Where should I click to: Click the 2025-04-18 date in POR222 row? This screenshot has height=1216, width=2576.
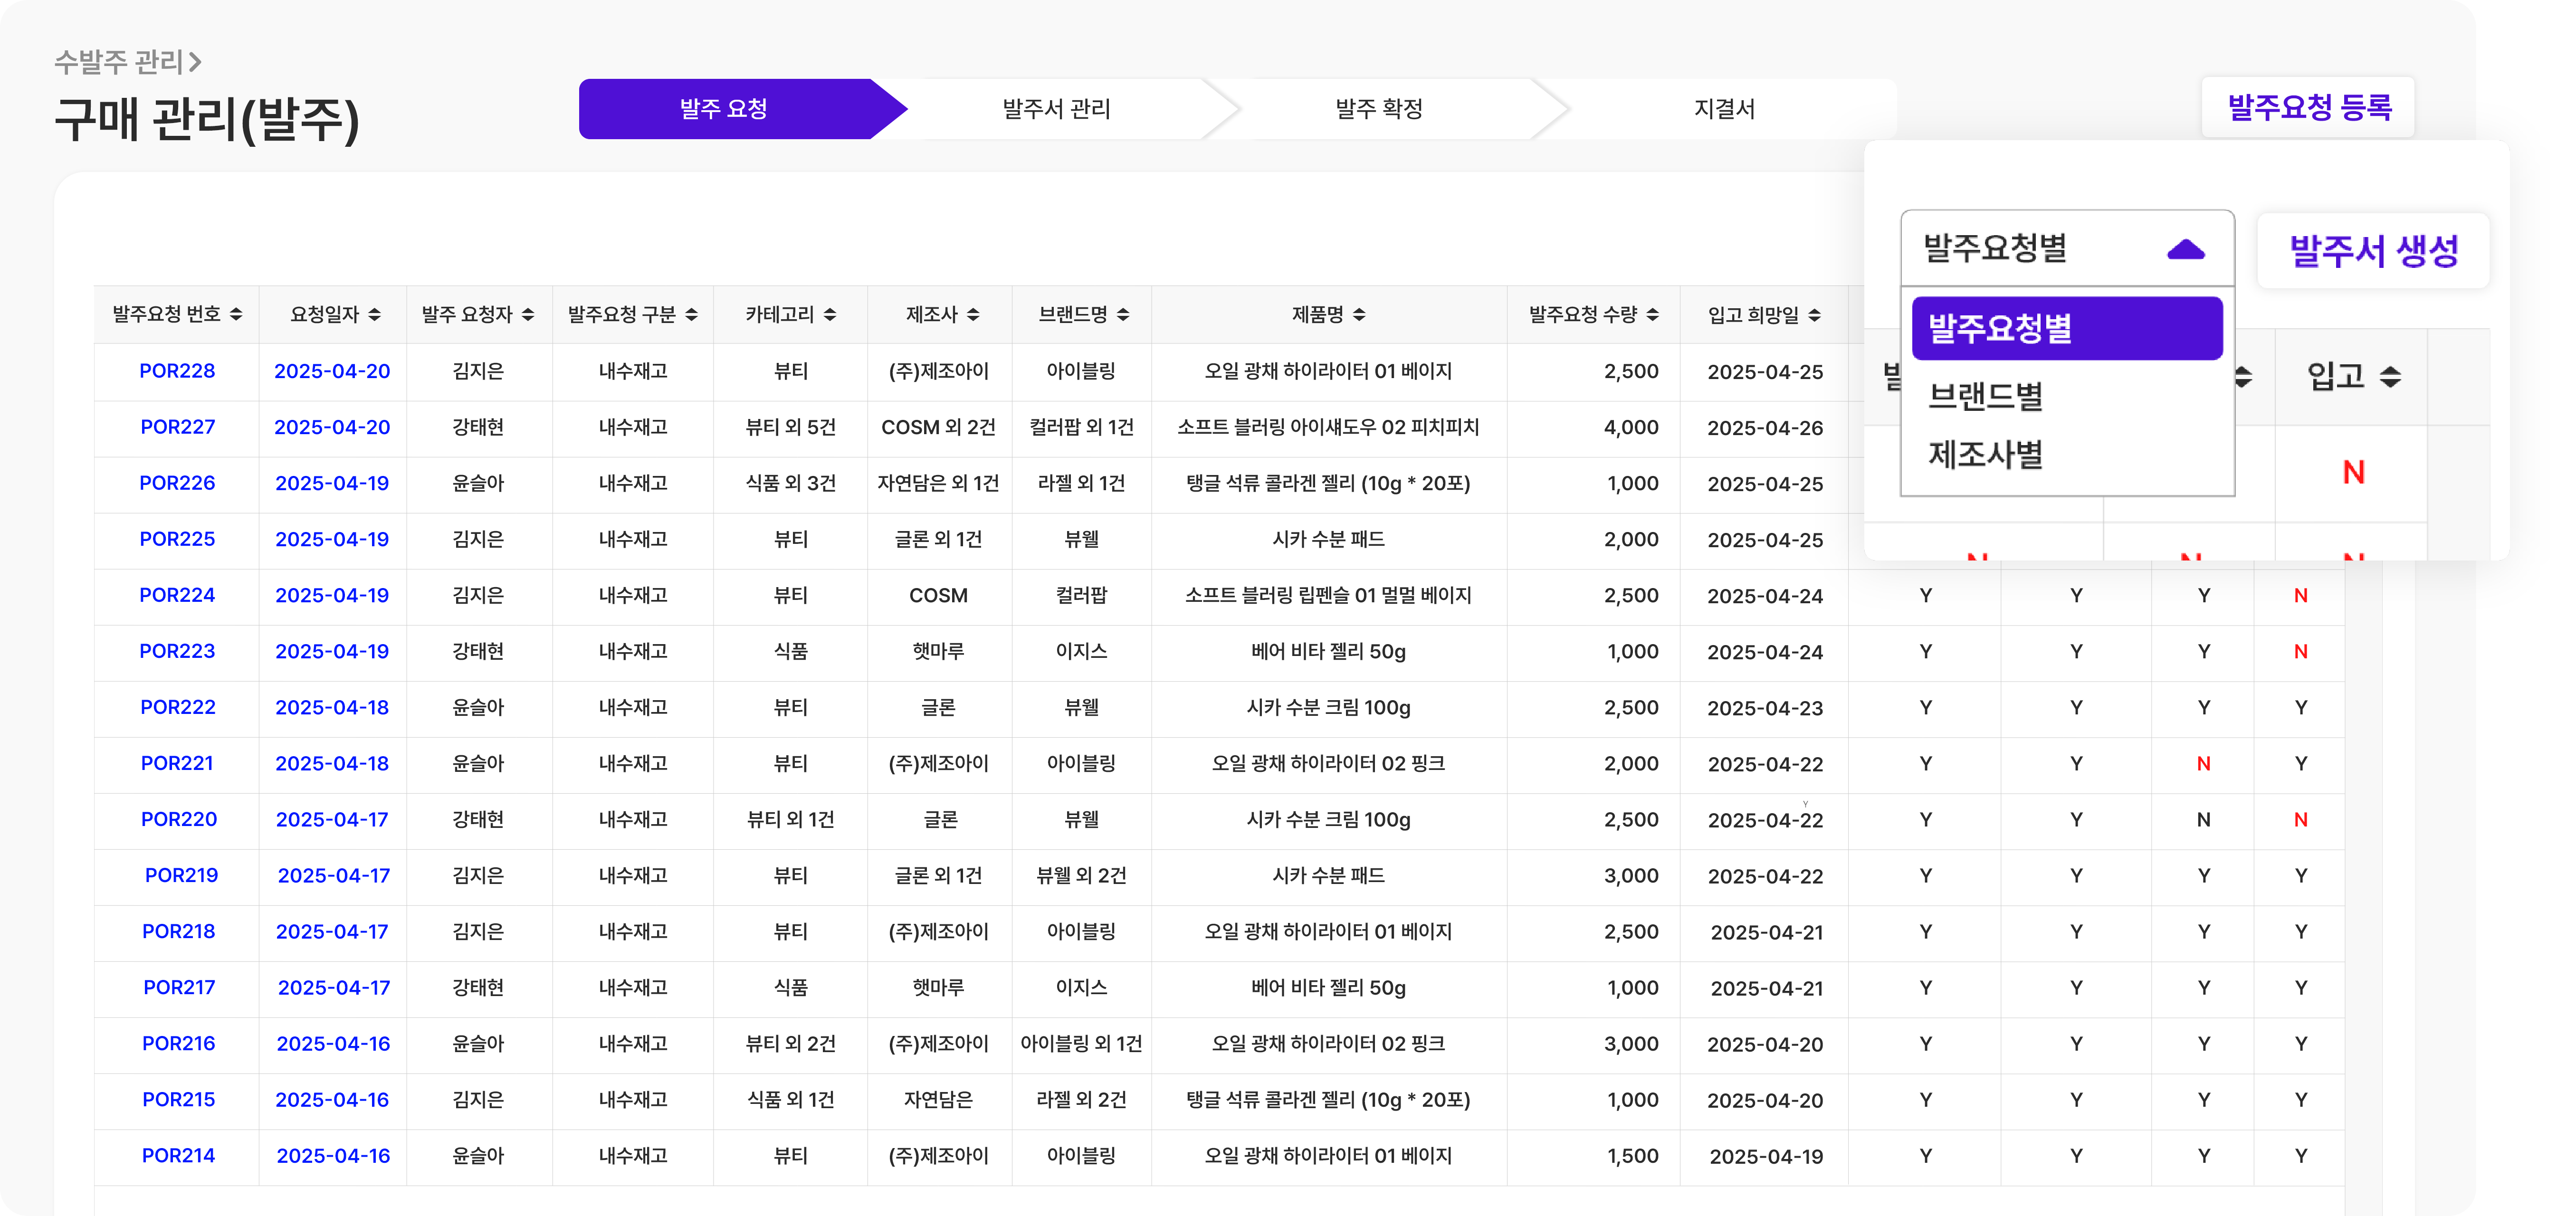[x=332, y=707]
